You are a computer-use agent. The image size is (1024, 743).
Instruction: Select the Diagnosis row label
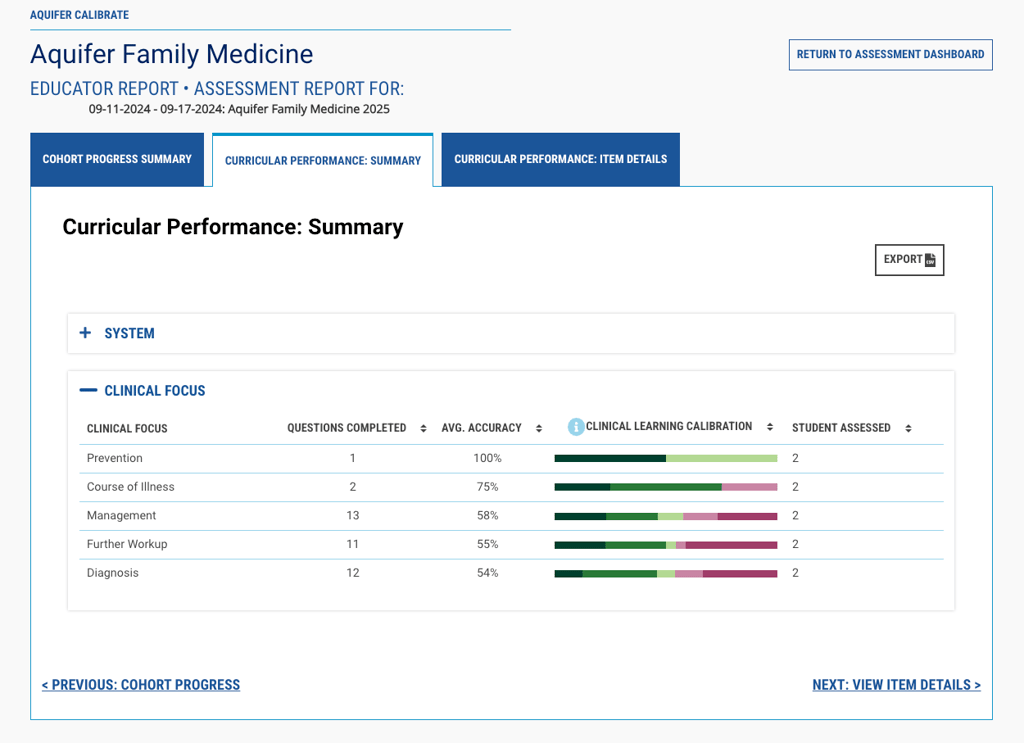(113, 573)
